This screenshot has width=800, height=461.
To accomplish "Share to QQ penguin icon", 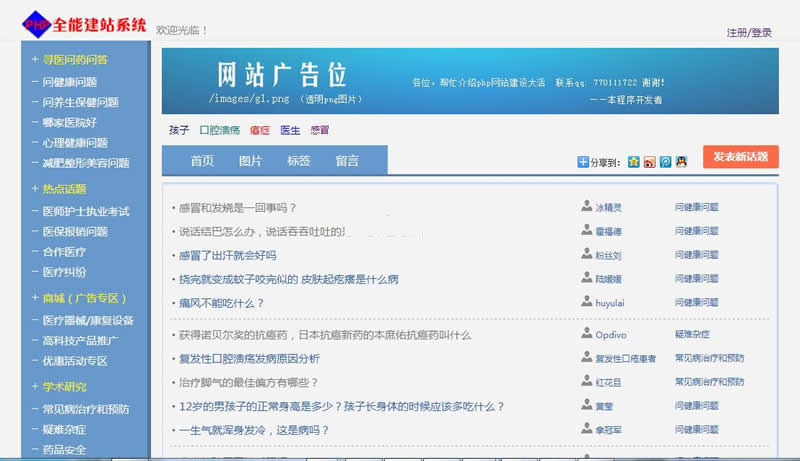I will click(x=681, y=162).
